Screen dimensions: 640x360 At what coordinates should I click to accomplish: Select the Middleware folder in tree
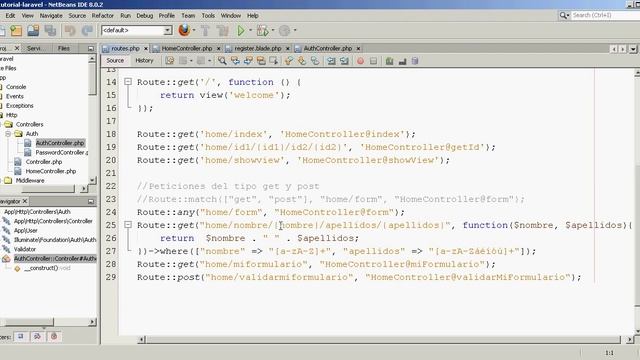pos(30,180)
